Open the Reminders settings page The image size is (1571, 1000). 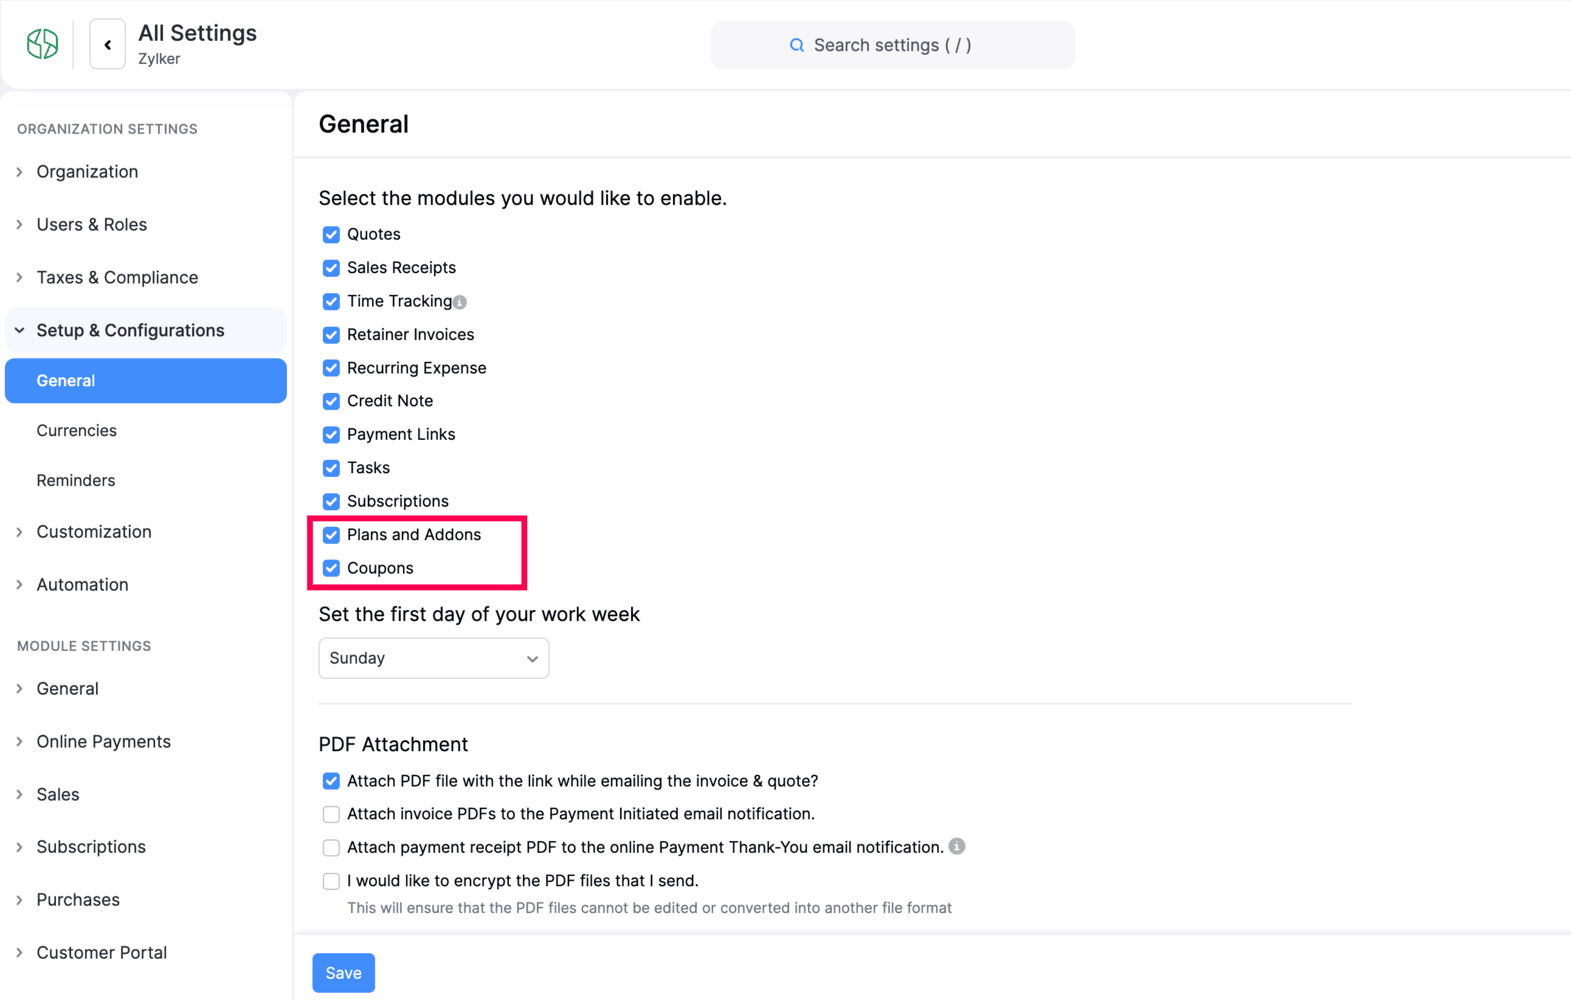(x=76, y=481)
